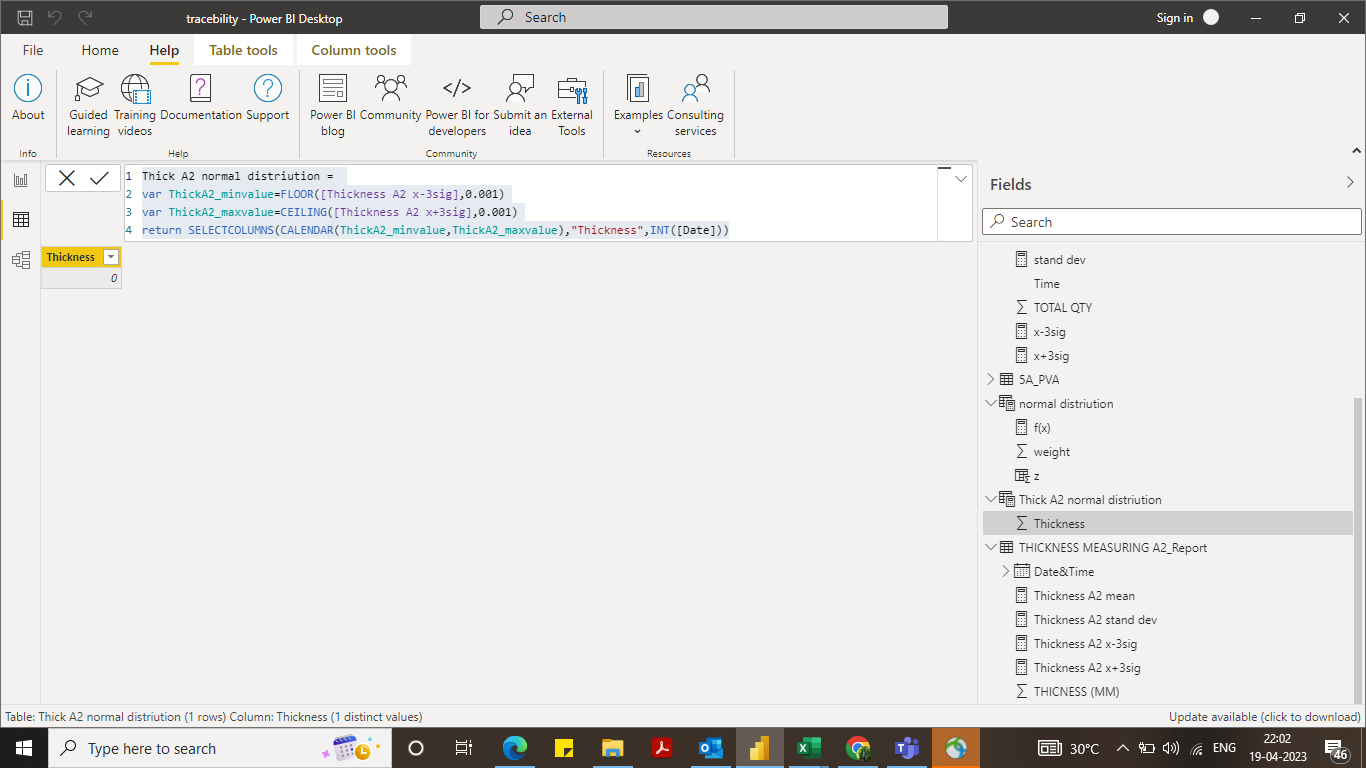The width and height of the screenshot is (1366, 768).
Task: Open the File menu
Action: [x=33, y=50]
